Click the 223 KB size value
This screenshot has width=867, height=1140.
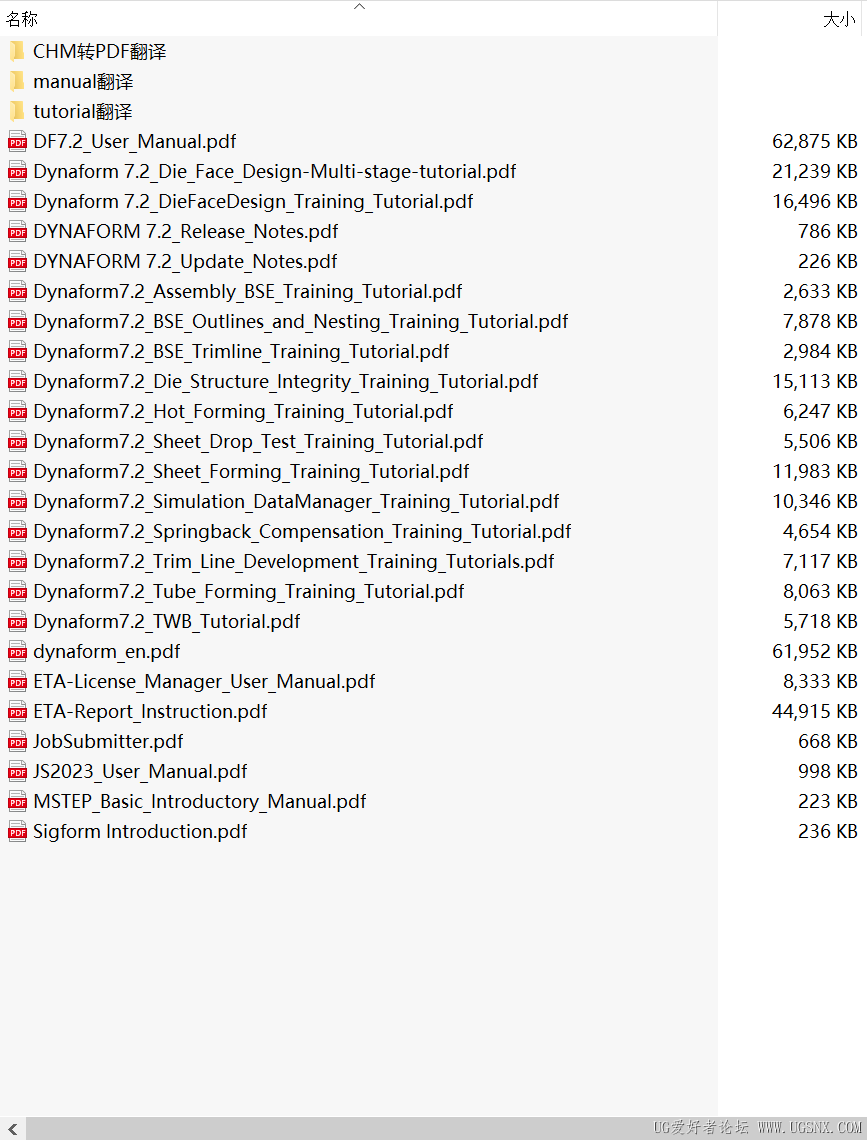click(828, 800)
